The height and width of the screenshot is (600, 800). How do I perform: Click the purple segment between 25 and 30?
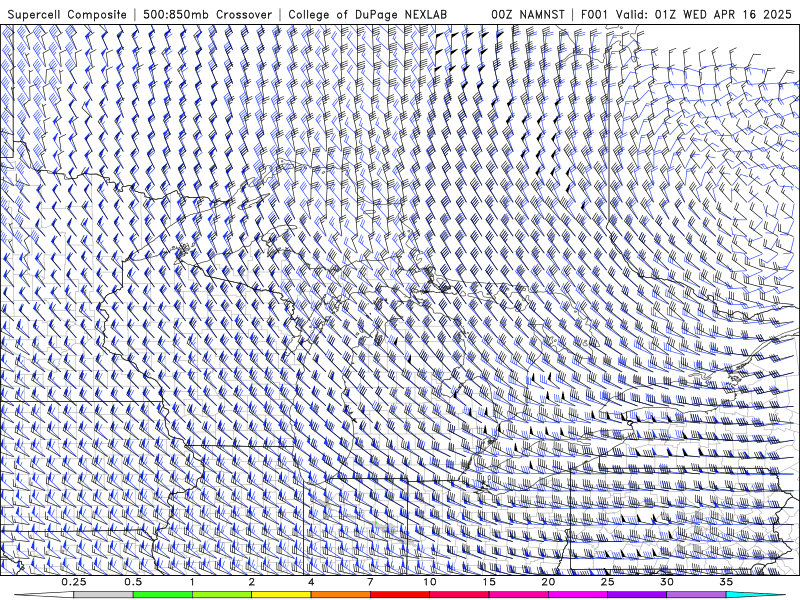[x=637, y=595]
